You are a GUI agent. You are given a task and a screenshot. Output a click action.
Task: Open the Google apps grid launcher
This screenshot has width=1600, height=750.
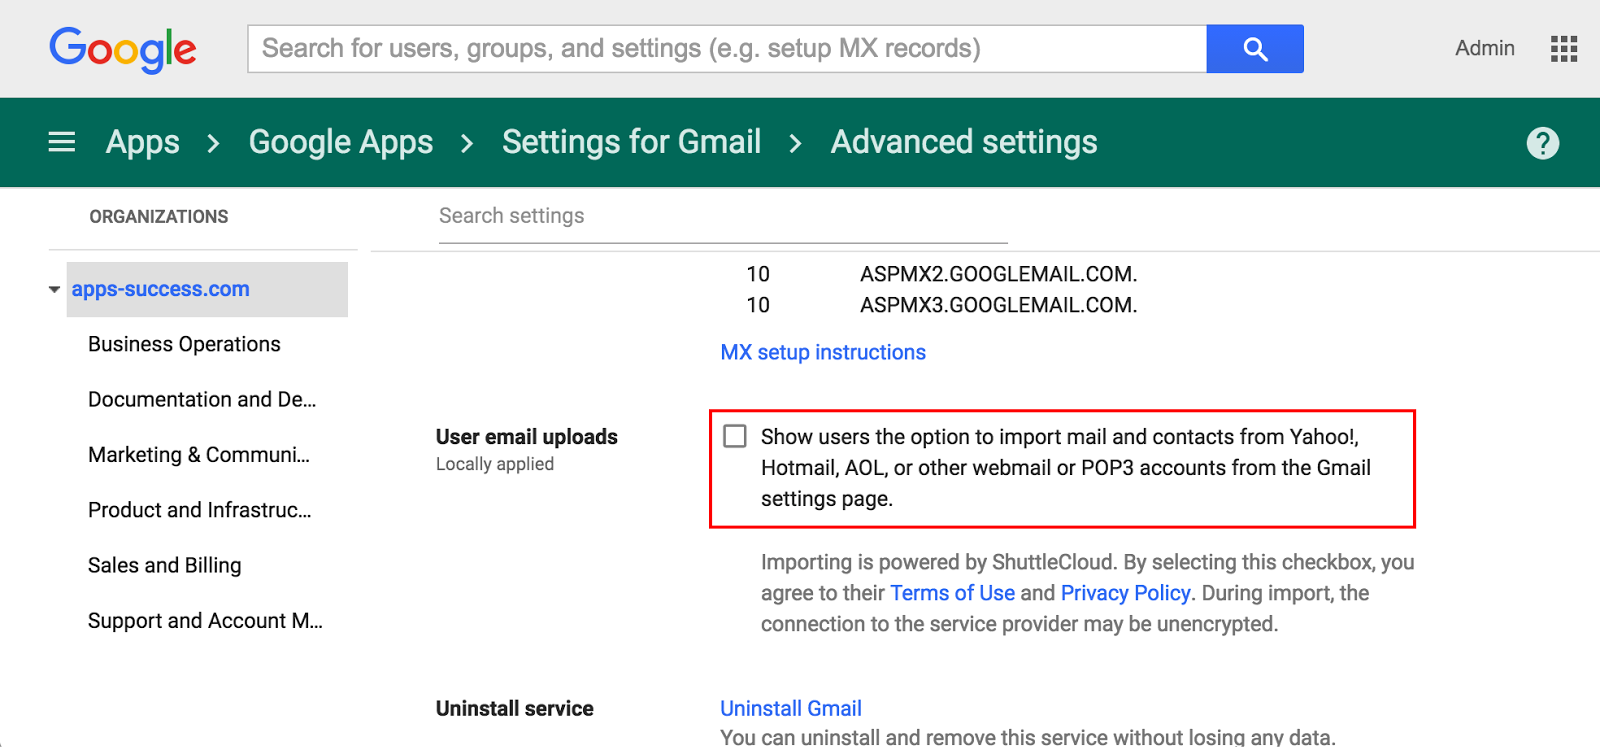point(1564,49)
